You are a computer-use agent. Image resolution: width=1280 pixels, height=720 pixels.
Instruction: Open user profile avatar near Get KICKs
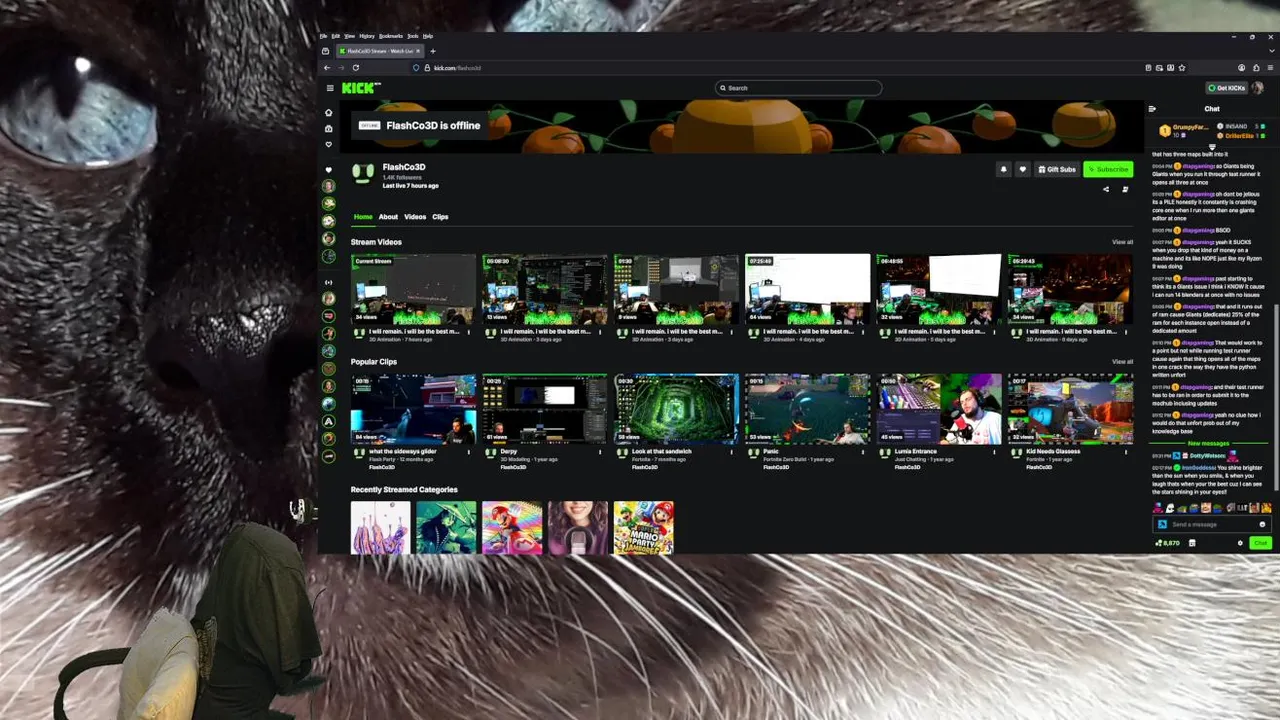1258,88
